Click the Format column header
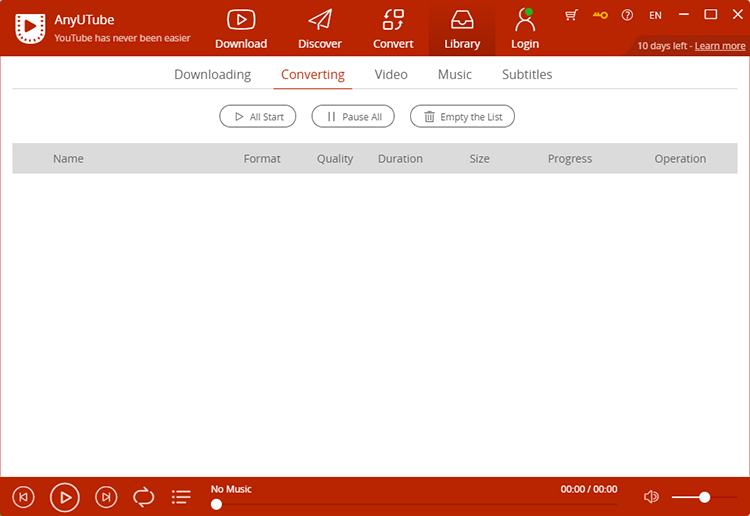 pos(262,159)
